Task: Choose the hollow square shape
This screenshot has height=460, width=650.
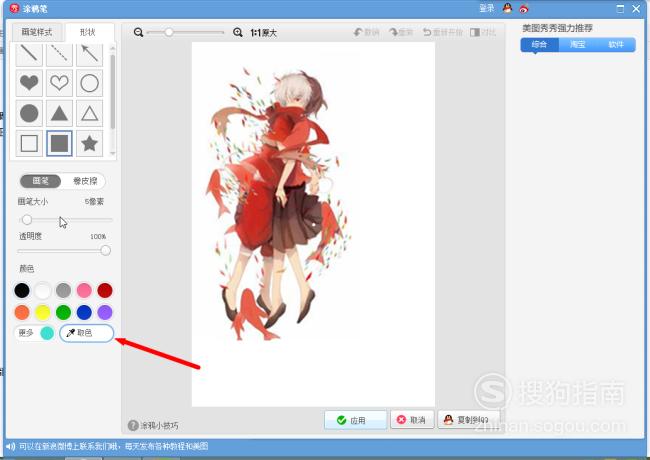Action: 29,143
